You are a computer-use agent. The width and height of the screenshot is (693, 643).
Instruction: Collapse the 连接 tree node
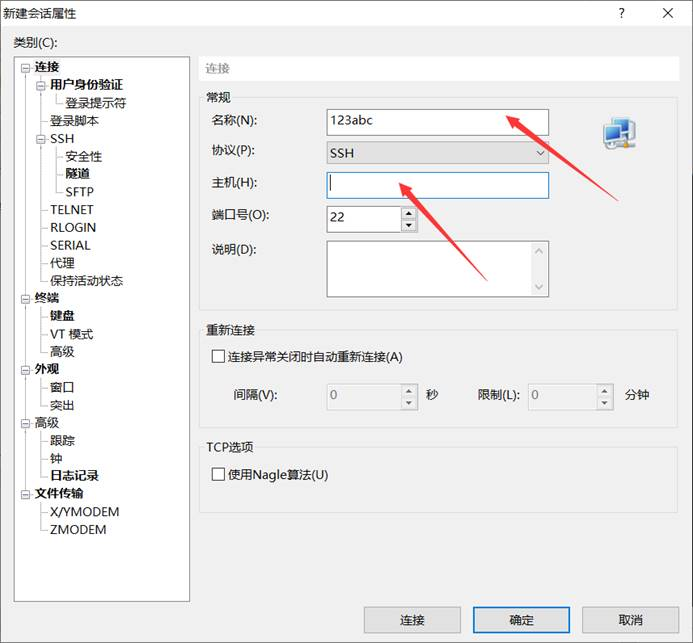click(x=25, y=68)
